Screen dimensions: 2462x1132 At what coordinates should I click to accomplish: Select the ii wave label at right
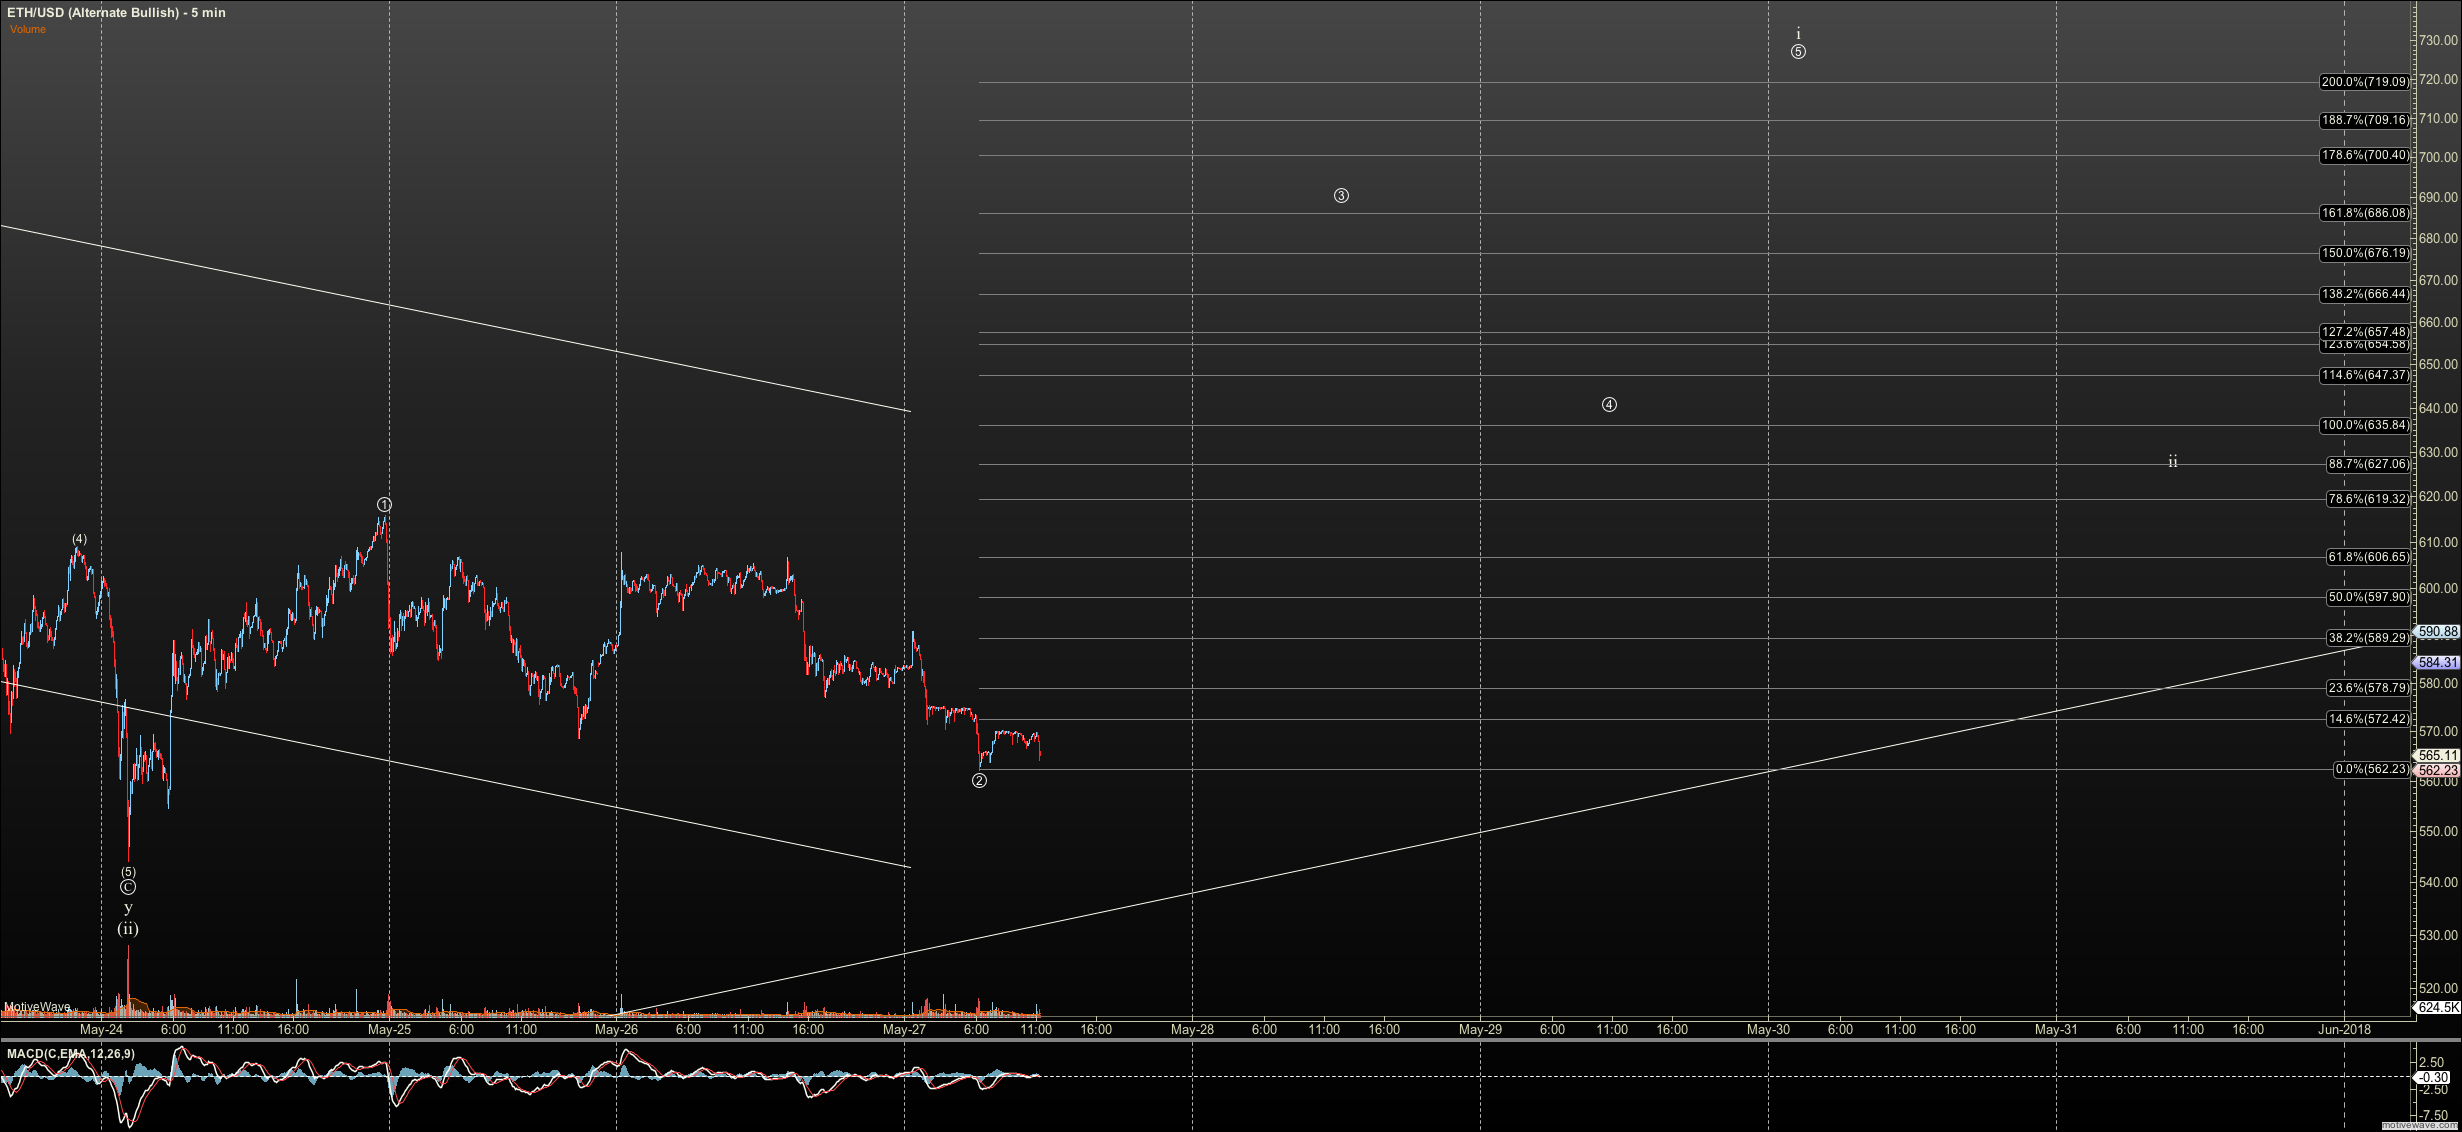(2172, 462)
